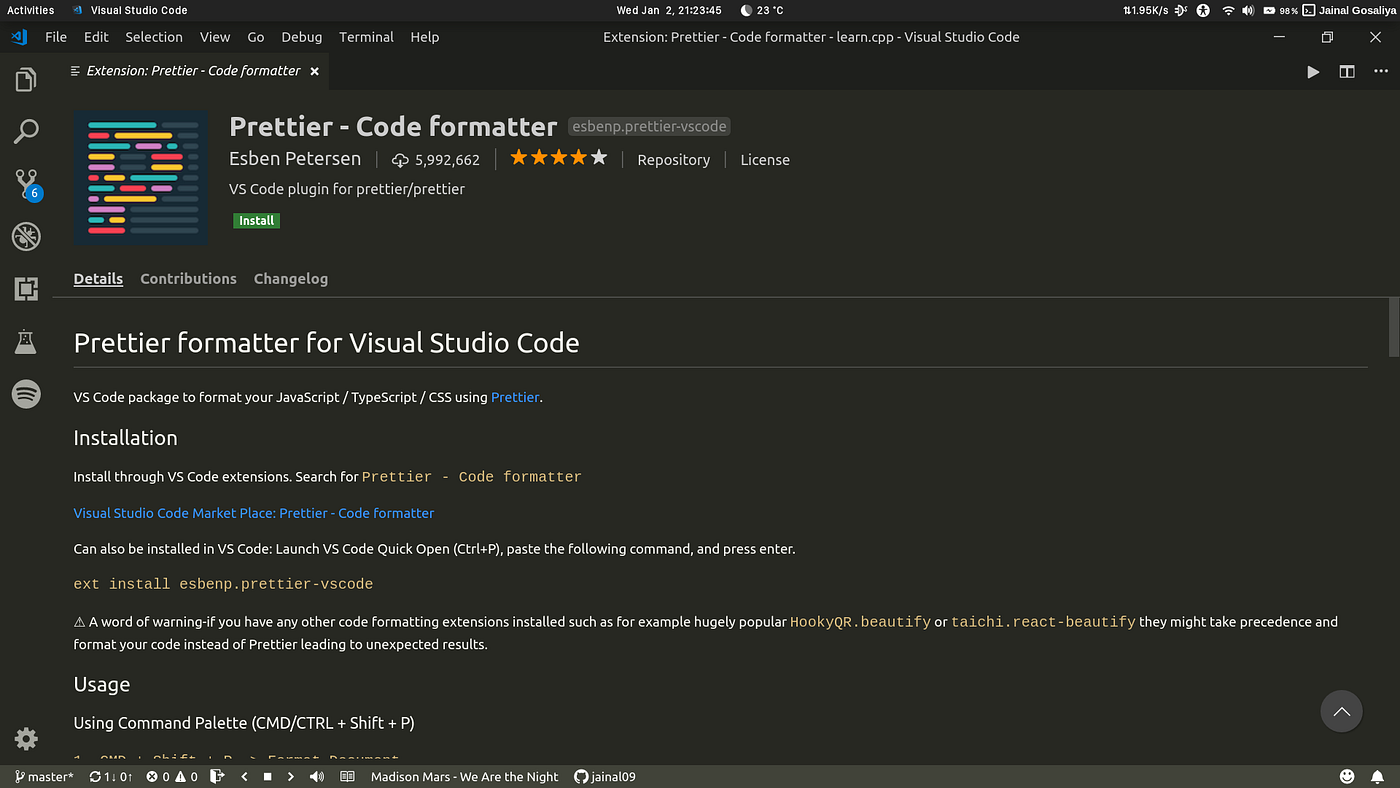Click the green Install button
Viewport: 1400px width, 788px height.
tap(256, 221)
